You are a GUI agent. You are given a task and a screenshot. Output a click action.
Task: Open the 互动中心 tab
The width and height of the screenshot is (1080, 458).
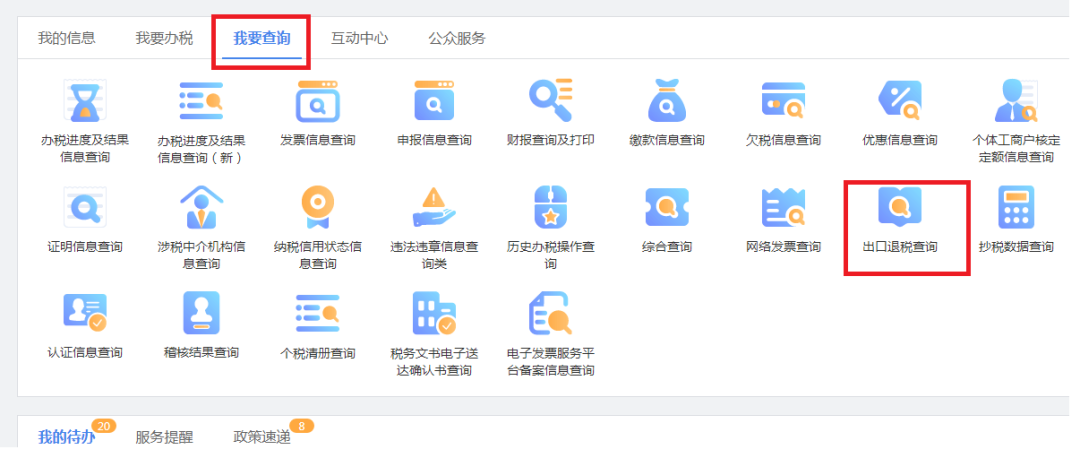click(359, 39)
